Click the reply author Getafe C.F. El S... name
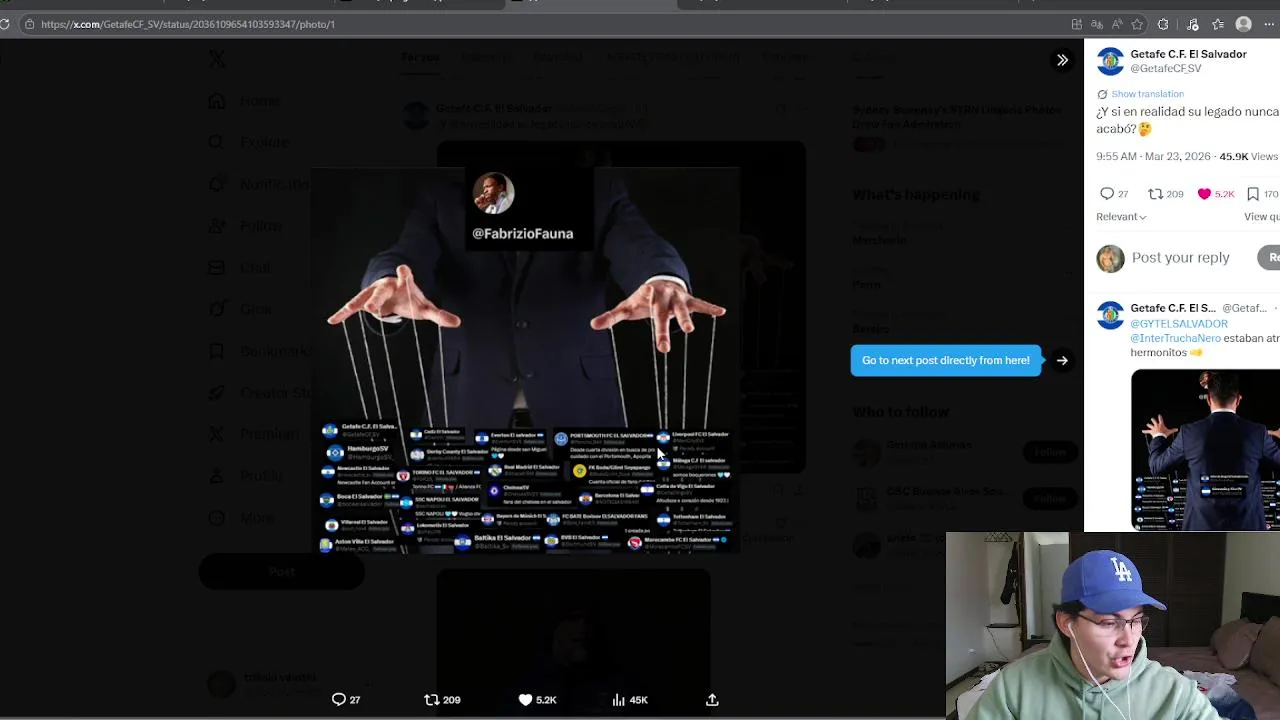1280x720 pixels. (1173, 308)
